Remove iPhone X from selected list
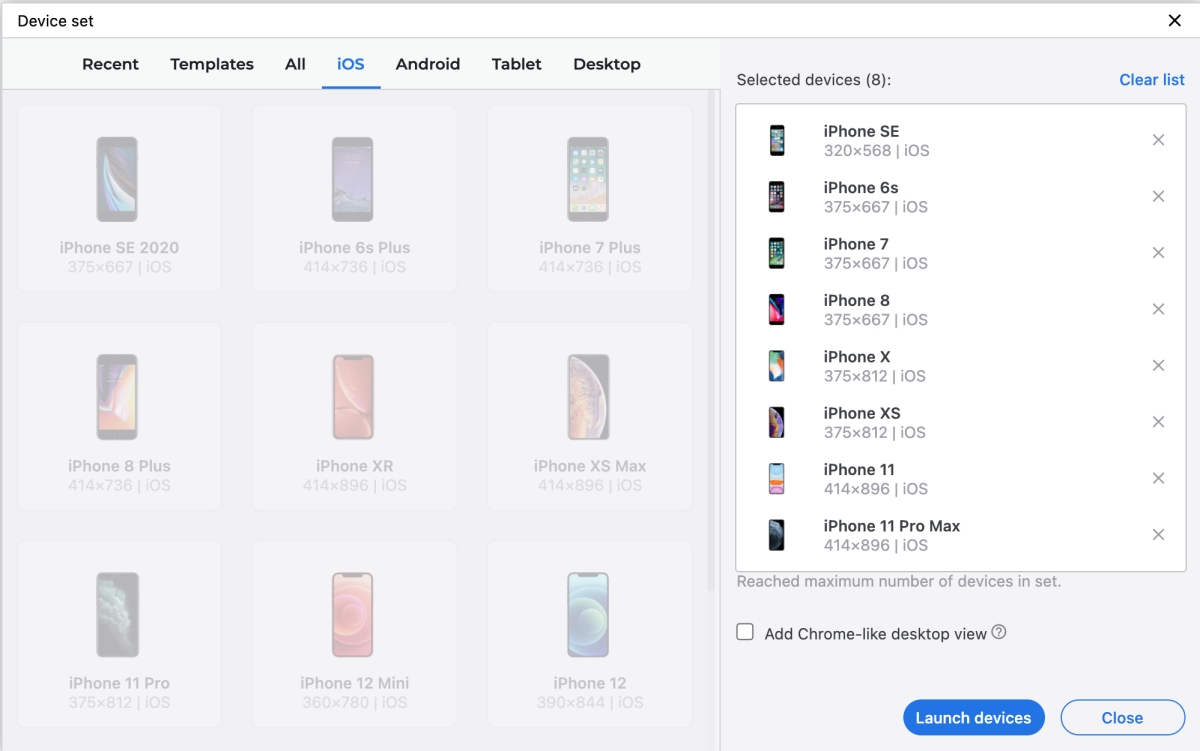 pyautogui.click(x=1158, y=366)
